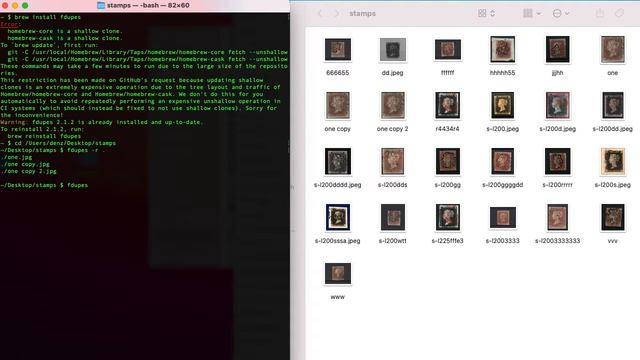Select the file named one
The image size is (640, 360).
613,49
